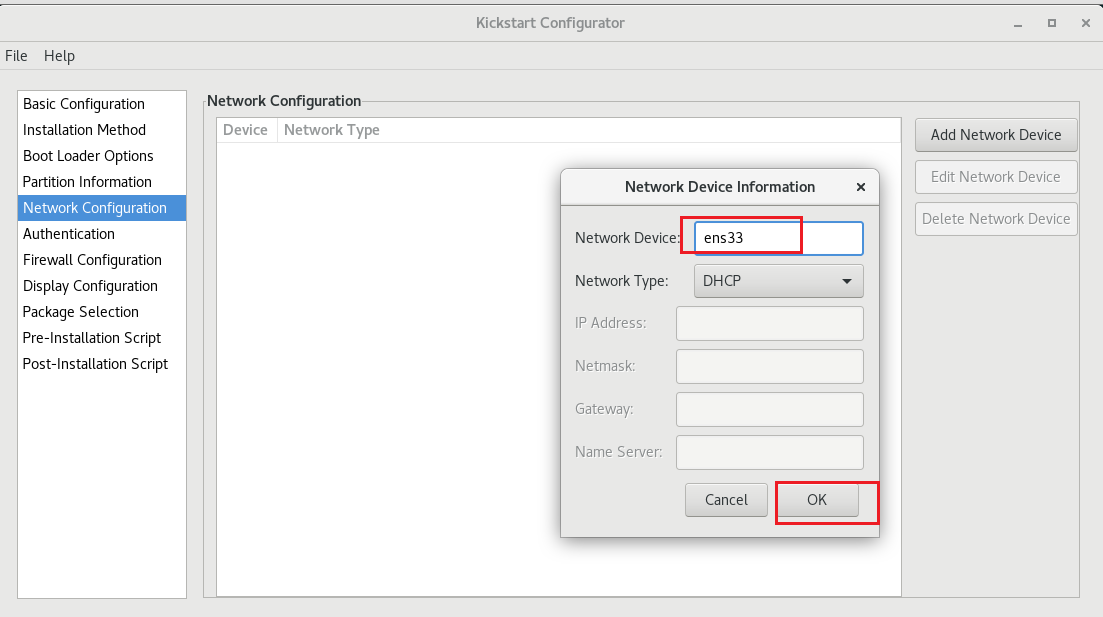
Task: Select Firewall Configuration in sidebar
Action: pos(92,260)
